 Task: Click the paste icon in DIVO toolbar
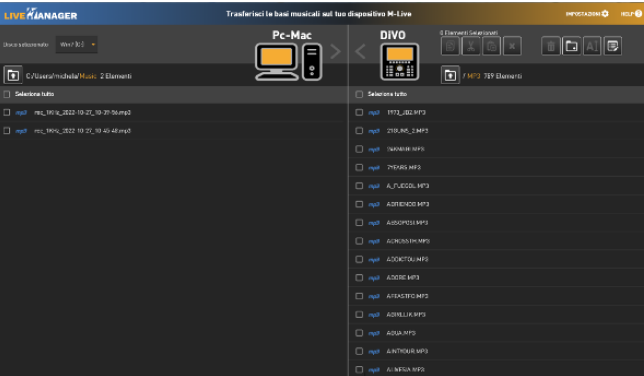pos(491,46)
